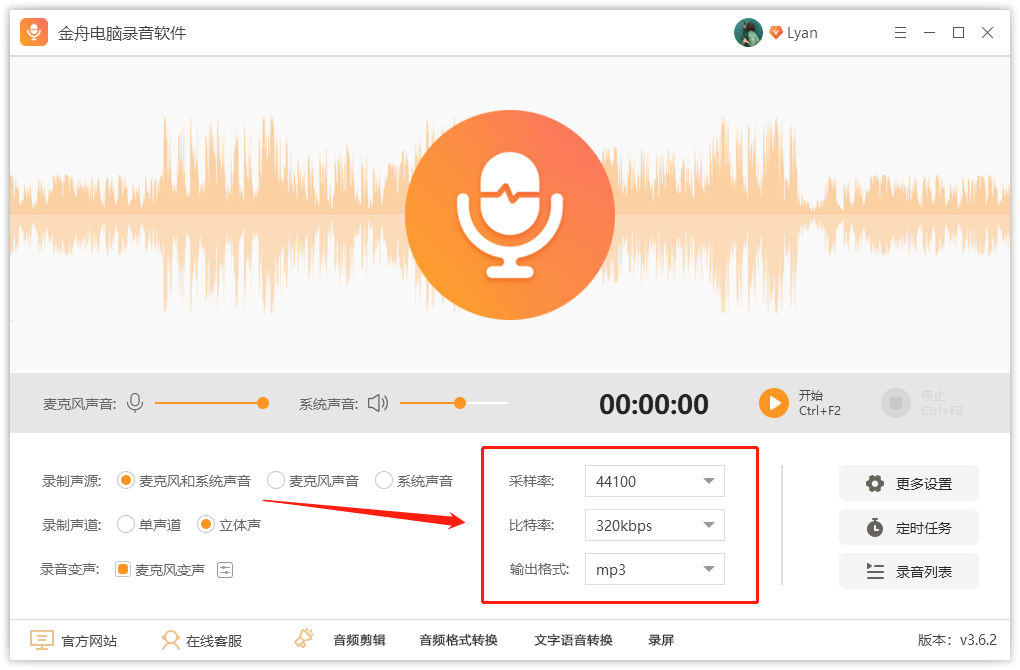The image size is (1020, 670).
Task: Click the 更多设置 button label
Action: tap(924, 484)
